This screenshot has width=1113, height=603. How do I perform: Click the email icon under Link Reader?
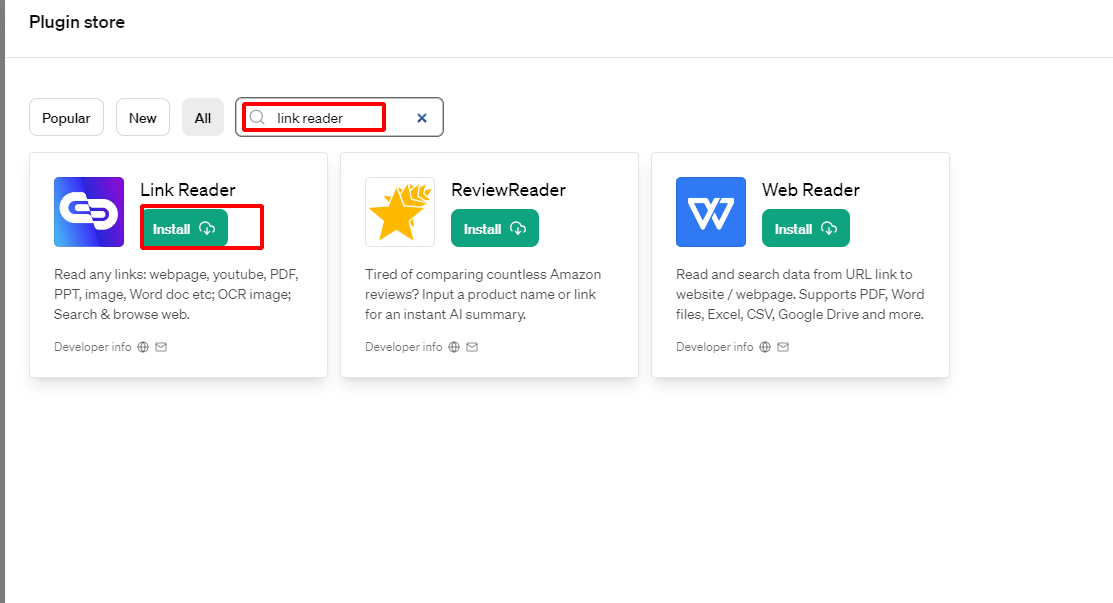pyautogui.click(x=162, y=346)
